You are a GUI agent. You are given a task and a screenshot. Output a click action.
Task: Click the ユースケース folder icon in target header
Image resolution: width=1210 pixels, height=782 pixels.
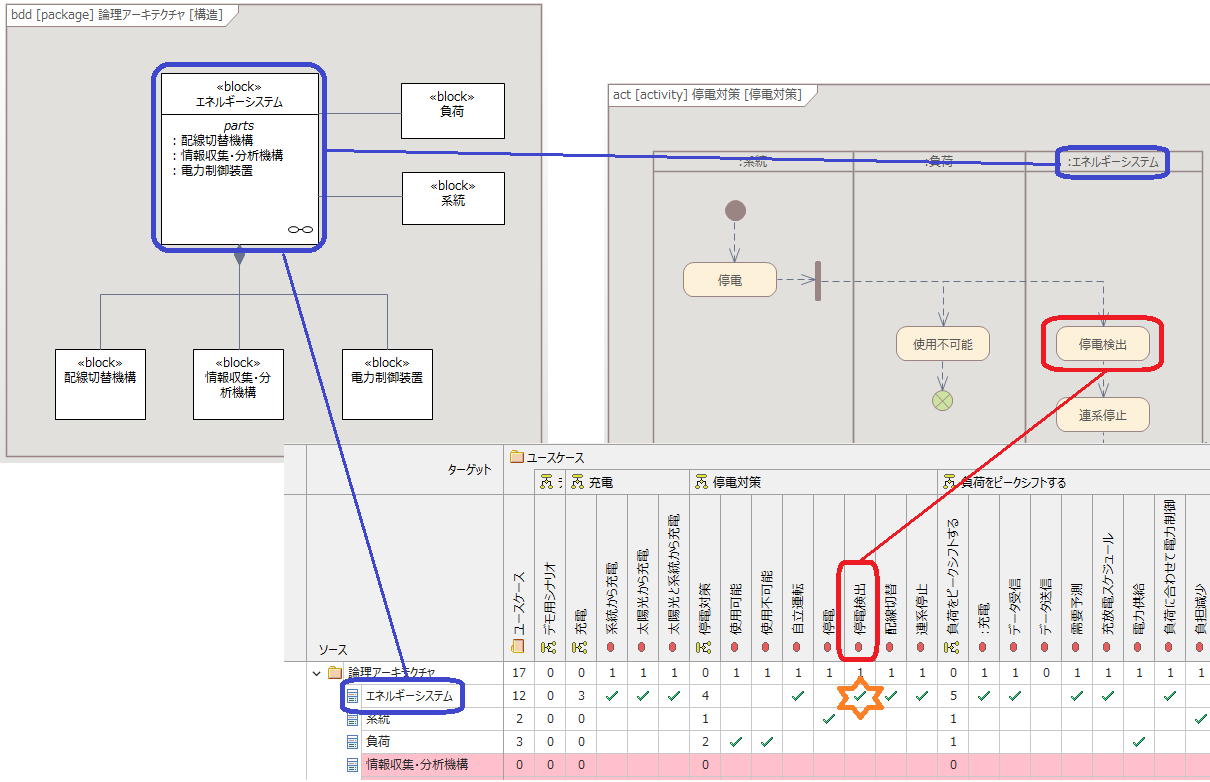(517, 457)
